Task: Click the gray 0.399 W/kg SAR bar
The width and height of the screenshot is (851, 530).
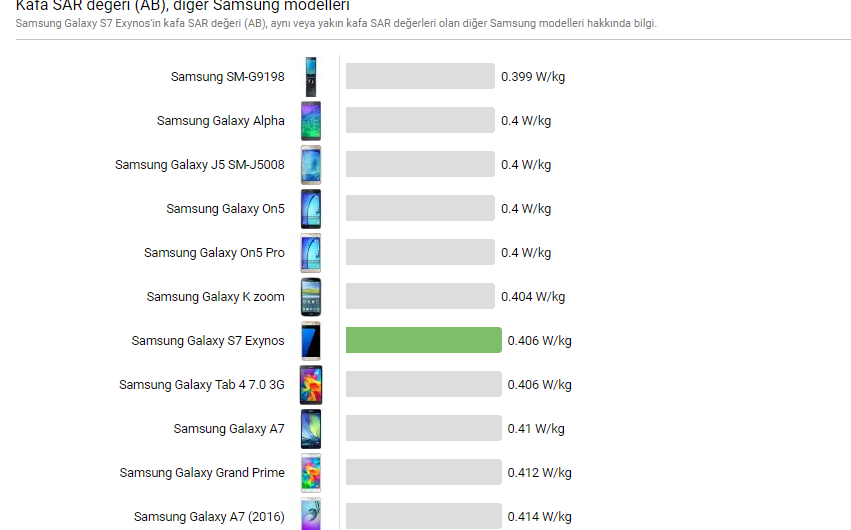Action: pyautogui.click(x=420, y=77)
